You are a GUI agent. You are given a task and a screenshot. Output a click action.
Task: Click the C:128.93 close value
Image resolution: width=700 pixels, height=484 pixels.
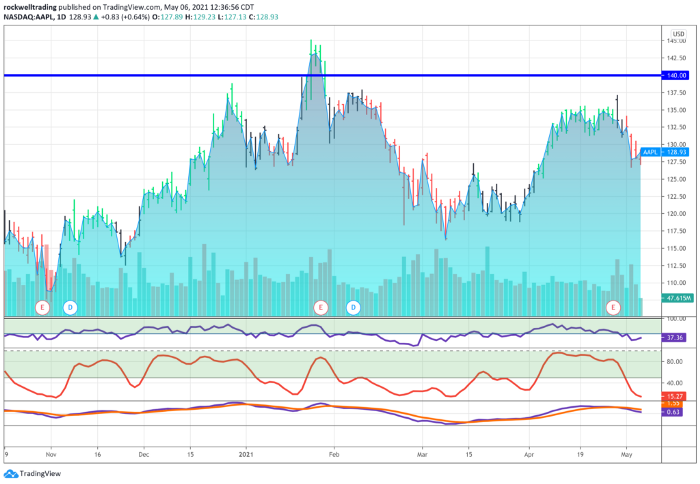click(264, 17)
